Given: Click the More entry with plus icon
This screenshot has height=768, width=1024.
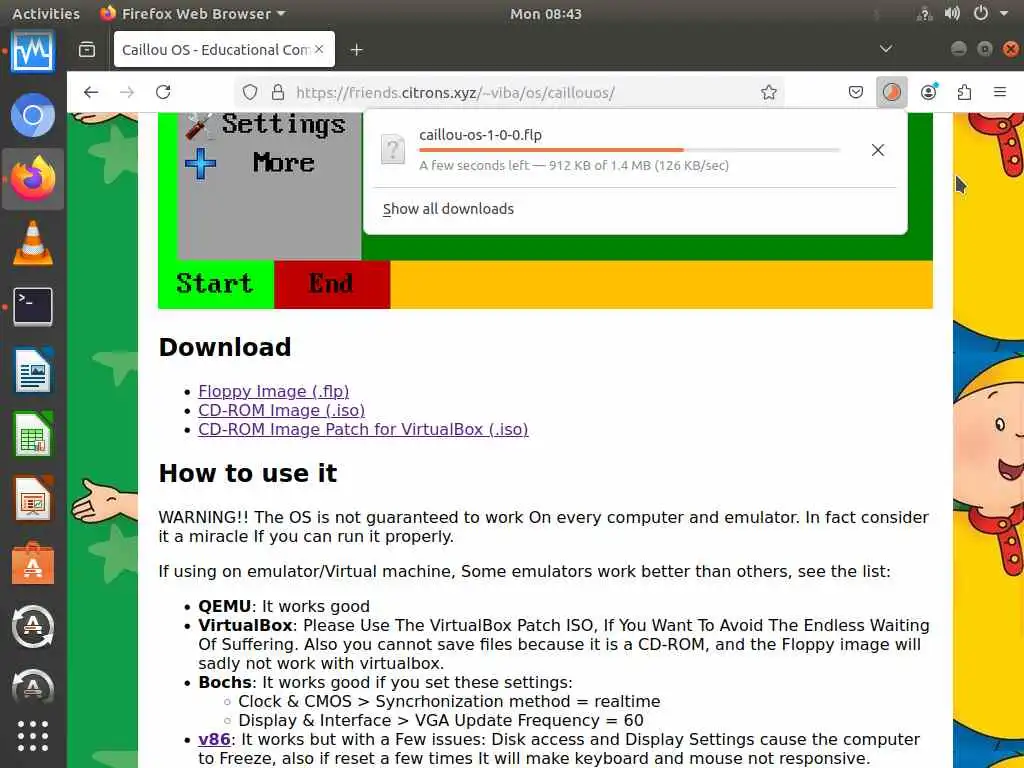Looking at the screenshot, I should [x=250, y=163].
